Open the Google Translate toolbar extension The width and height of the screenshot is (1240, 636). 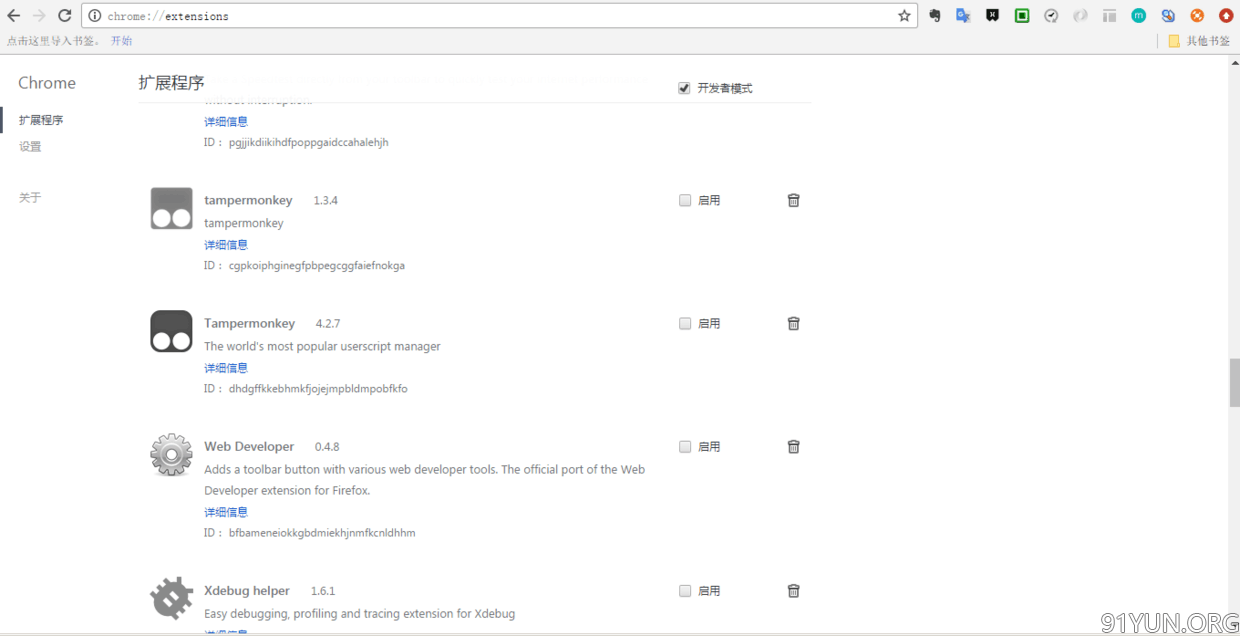tap(963, 16)
